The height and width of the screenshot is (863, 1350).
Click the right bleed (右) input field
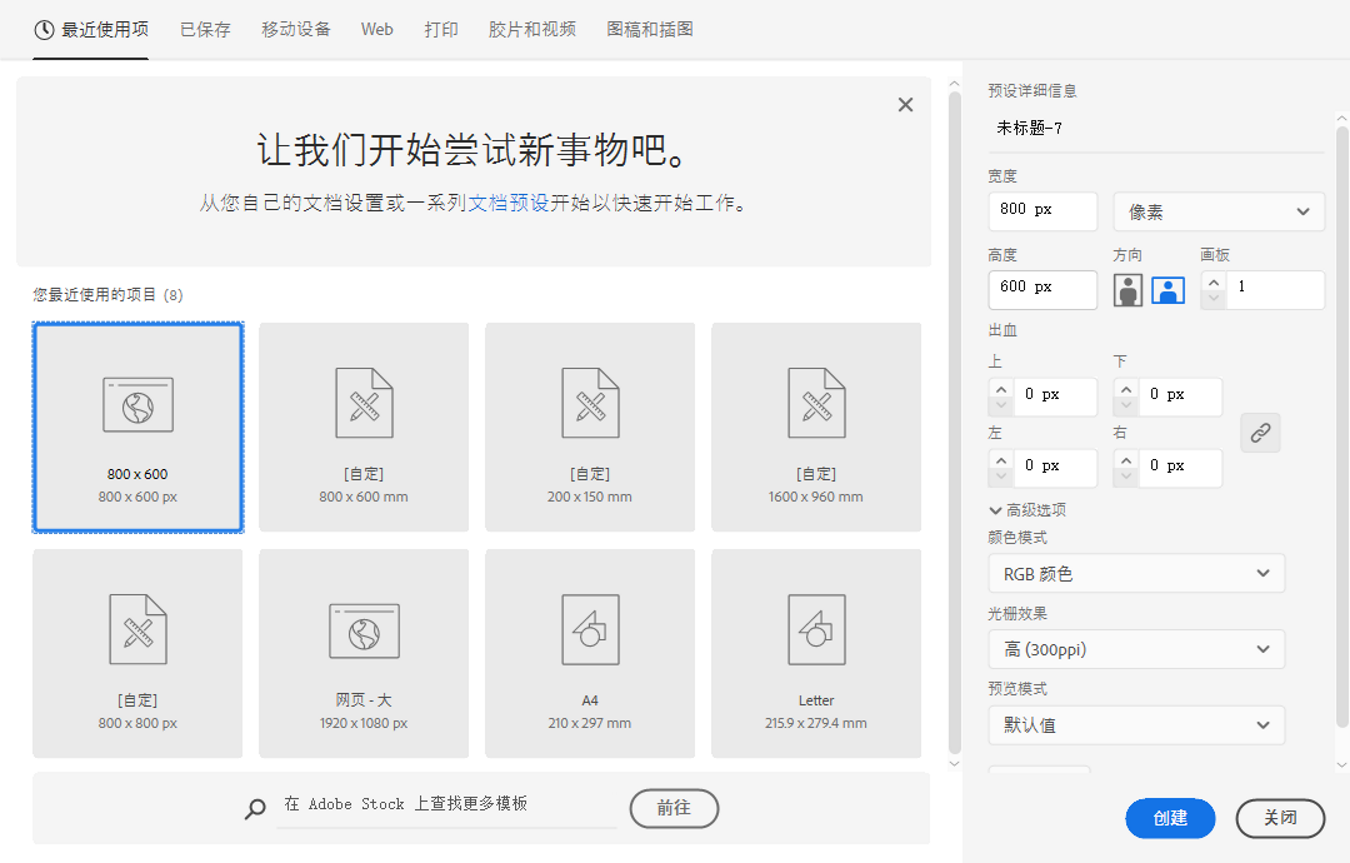click(x=1180, y=467)
